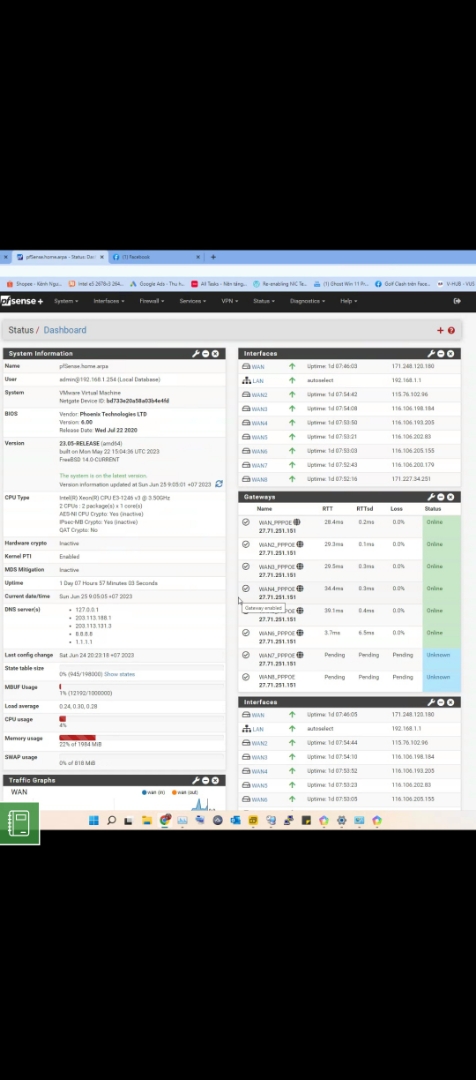Viewport: 476px width, 1080px height.
Task: Collapse the Traffic Graphs widget
Action: 205,780
